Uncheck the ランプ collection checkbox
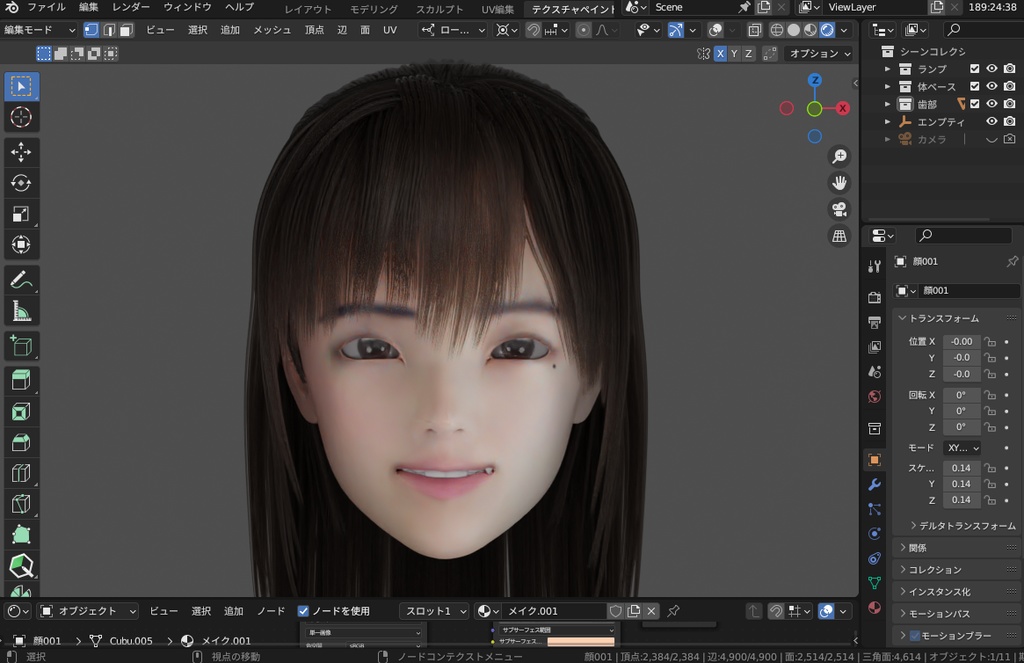Viewport: 1024px width, 663px height. (974, 69)
